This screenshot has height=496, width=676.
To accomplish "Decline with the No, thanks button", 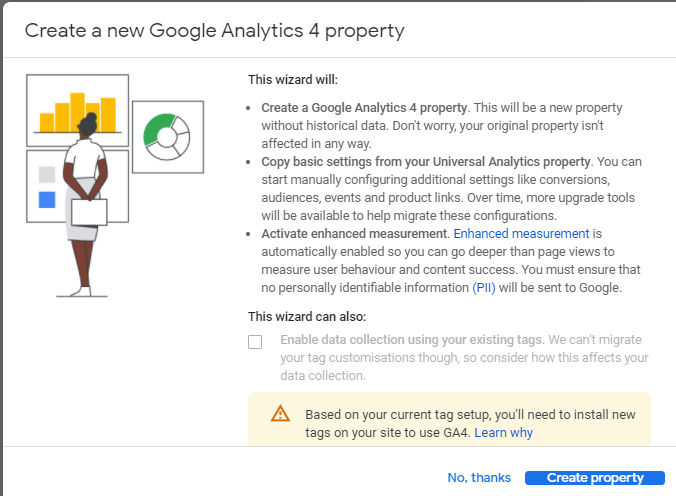I will [x=479, y=477].
